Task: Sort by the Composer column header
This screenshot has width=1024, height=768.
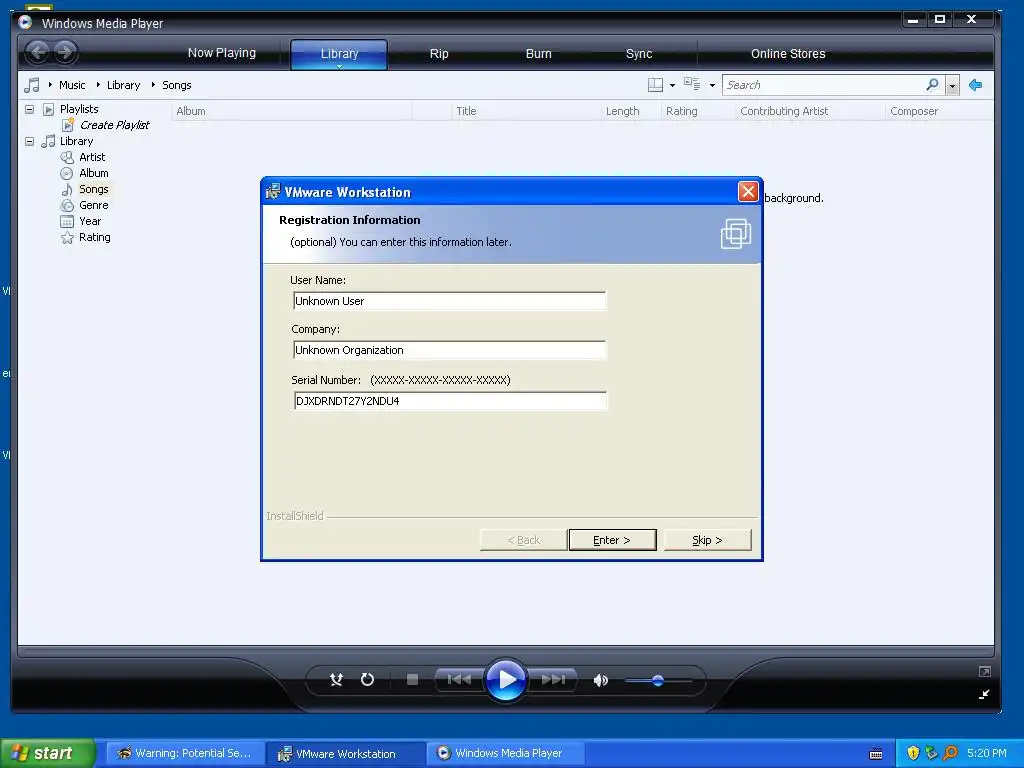Action: point(939,111)
